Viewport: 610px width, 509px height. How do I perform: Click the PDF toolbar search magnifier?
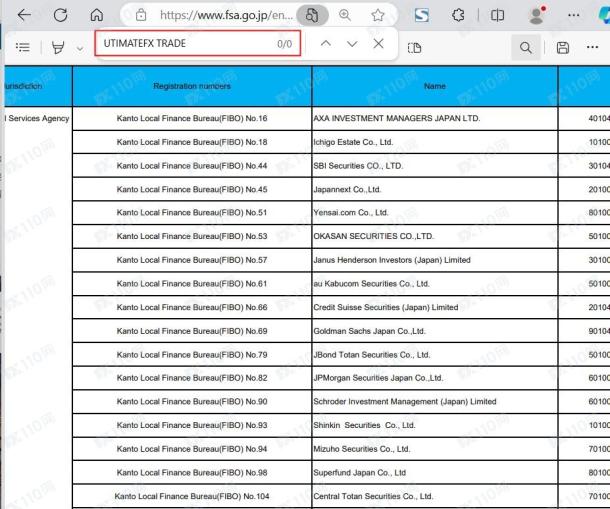[x=526, y=47]
